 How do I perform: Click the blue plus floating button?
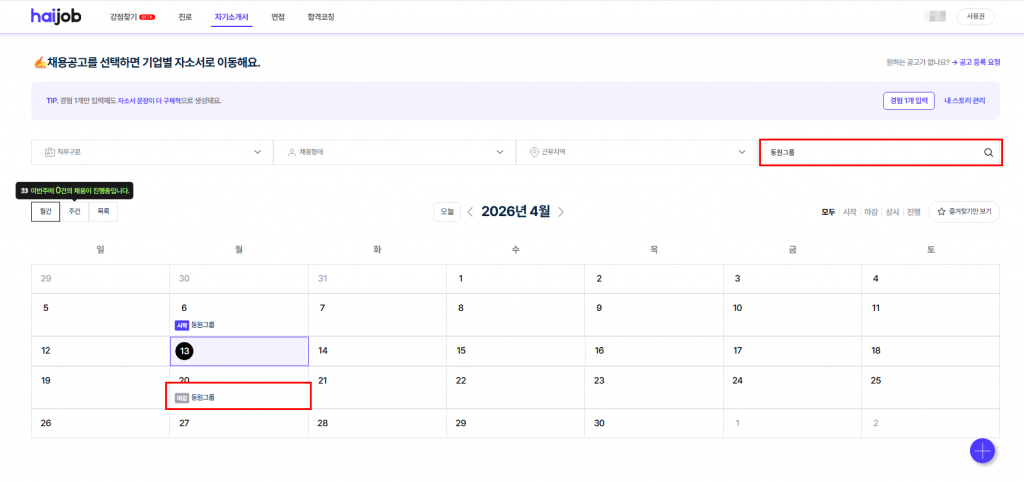coord(982,451)
